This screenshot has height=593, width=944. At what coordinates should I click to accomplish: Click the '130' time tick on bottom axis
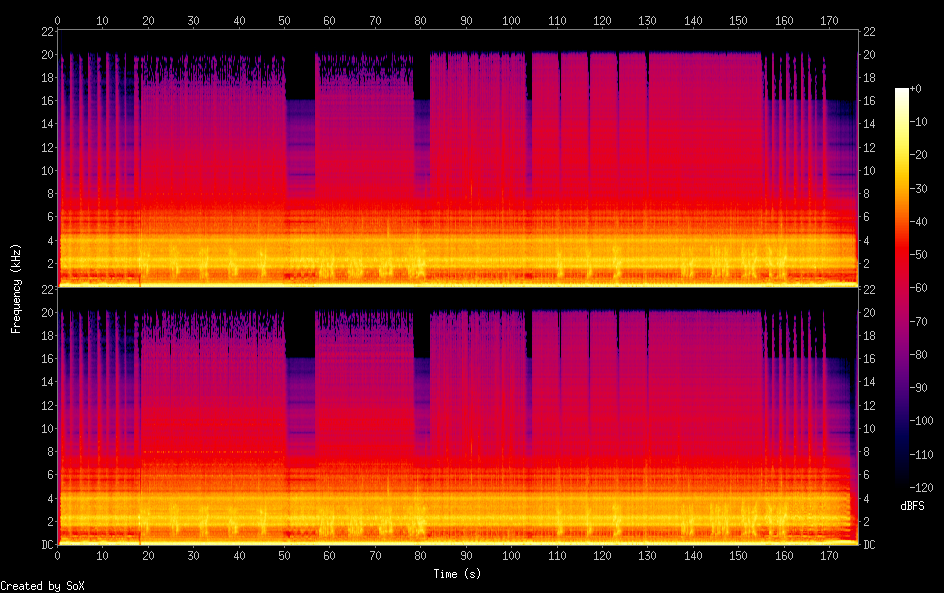point(648,555)
